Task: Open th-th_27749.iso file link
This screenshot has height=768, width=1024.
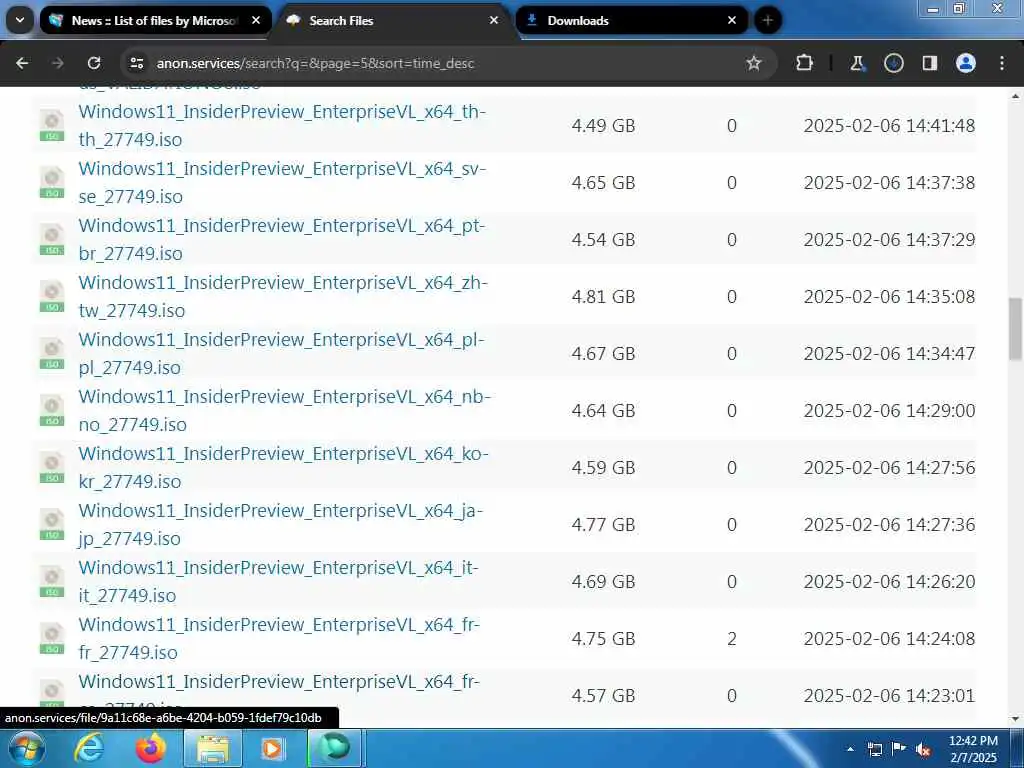Action: (282, 125)
